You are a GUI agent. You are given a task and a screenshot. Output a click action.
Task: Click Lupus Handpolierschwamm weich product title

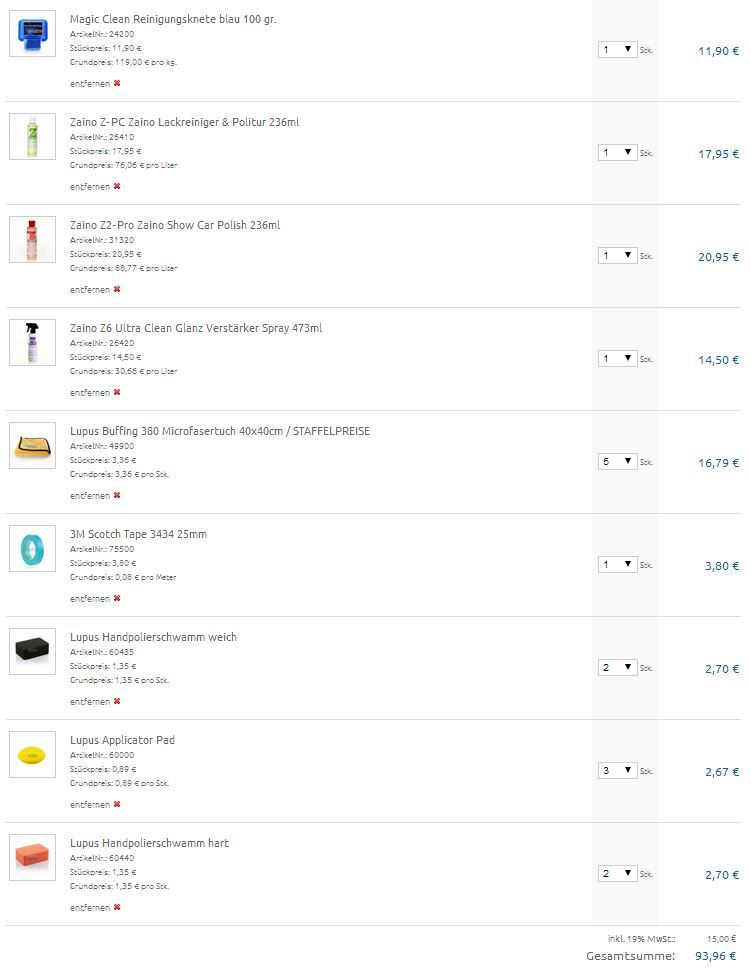(153, 637)
